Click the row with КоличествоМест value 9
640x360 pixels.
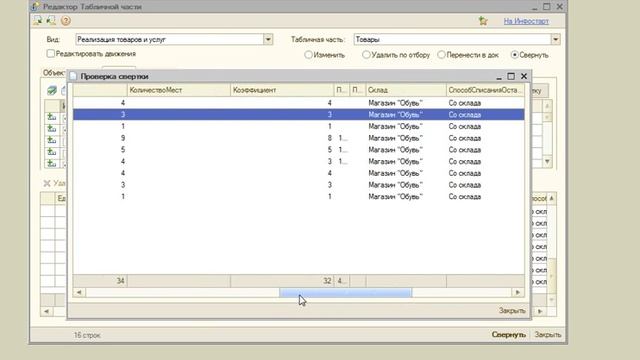[x=299, y=138]
